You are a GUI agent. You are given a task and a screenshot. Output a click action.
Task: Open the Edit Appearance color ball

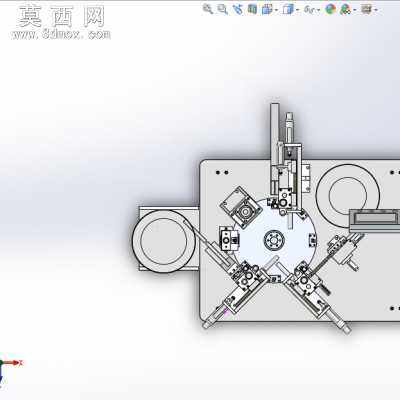click(x=331, y=9)
